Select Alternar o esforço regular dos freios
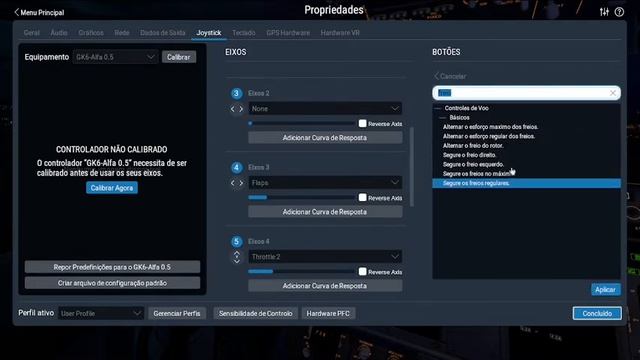Image resolution: width=640 pixels, height=360 pixels. (489, 136)
